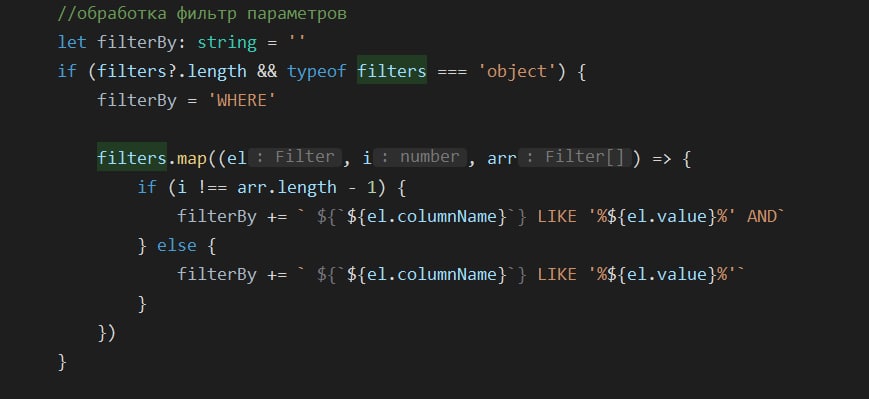Click the '!==' operator

(x=212, y=187)
